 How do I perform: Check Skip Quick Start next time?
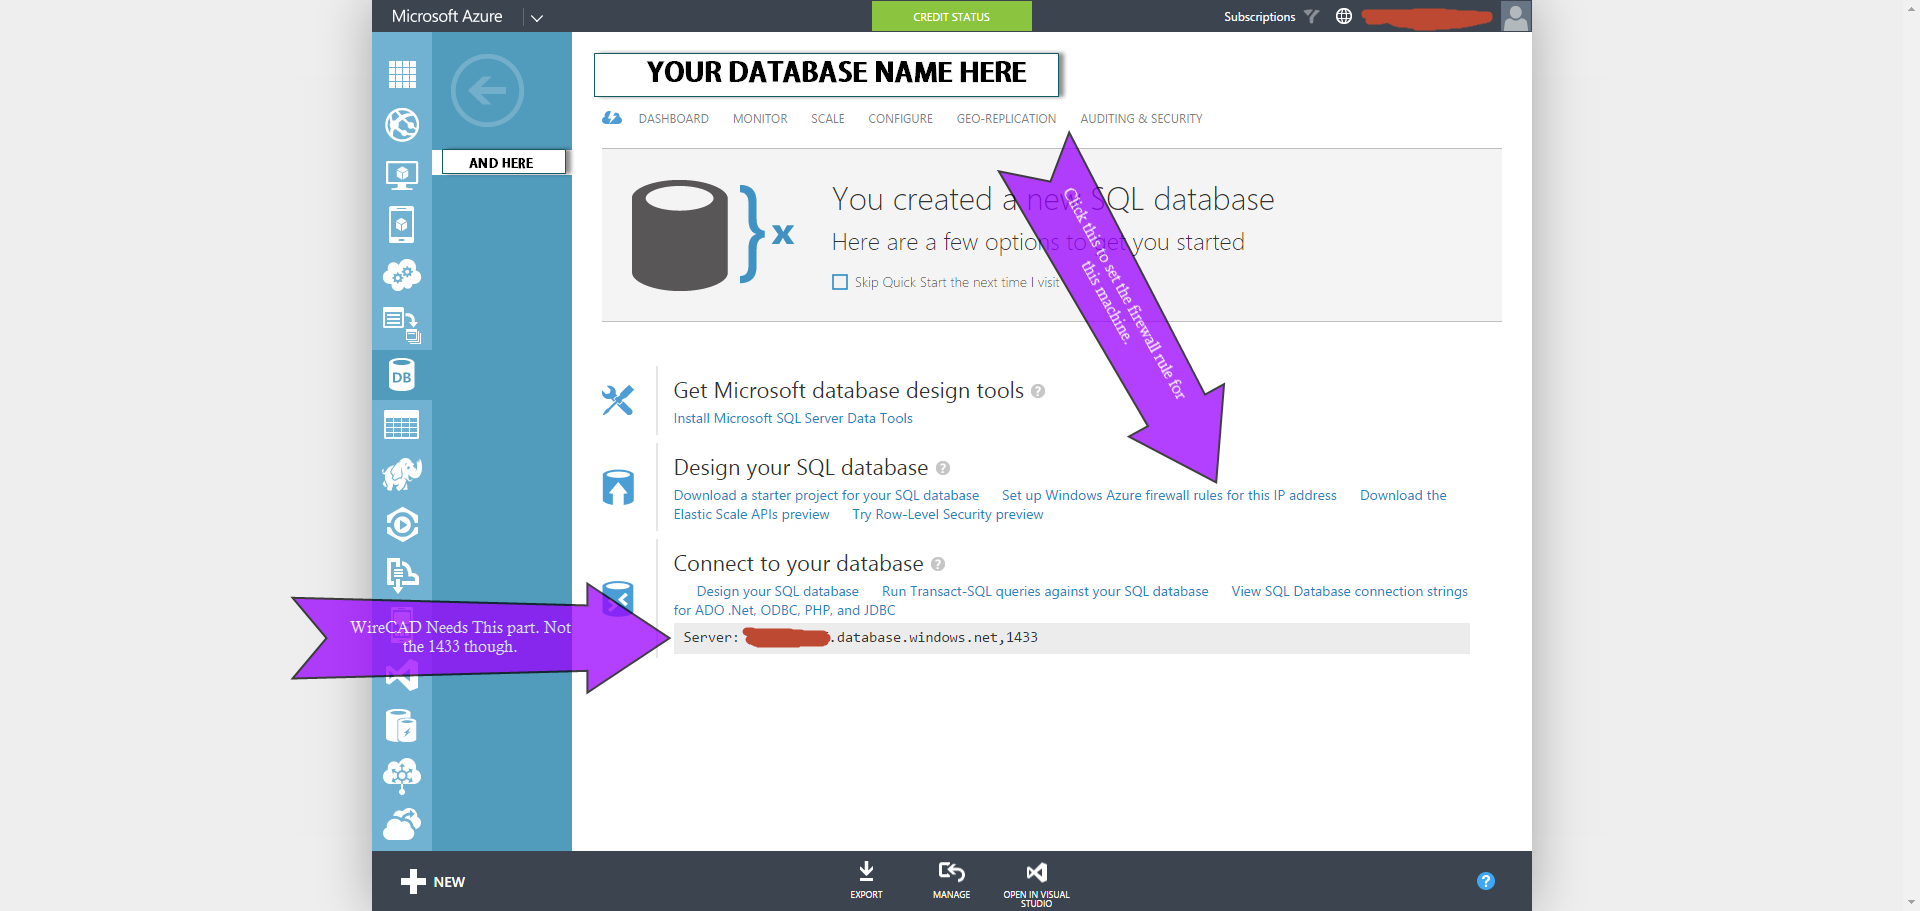pos(840,282)
